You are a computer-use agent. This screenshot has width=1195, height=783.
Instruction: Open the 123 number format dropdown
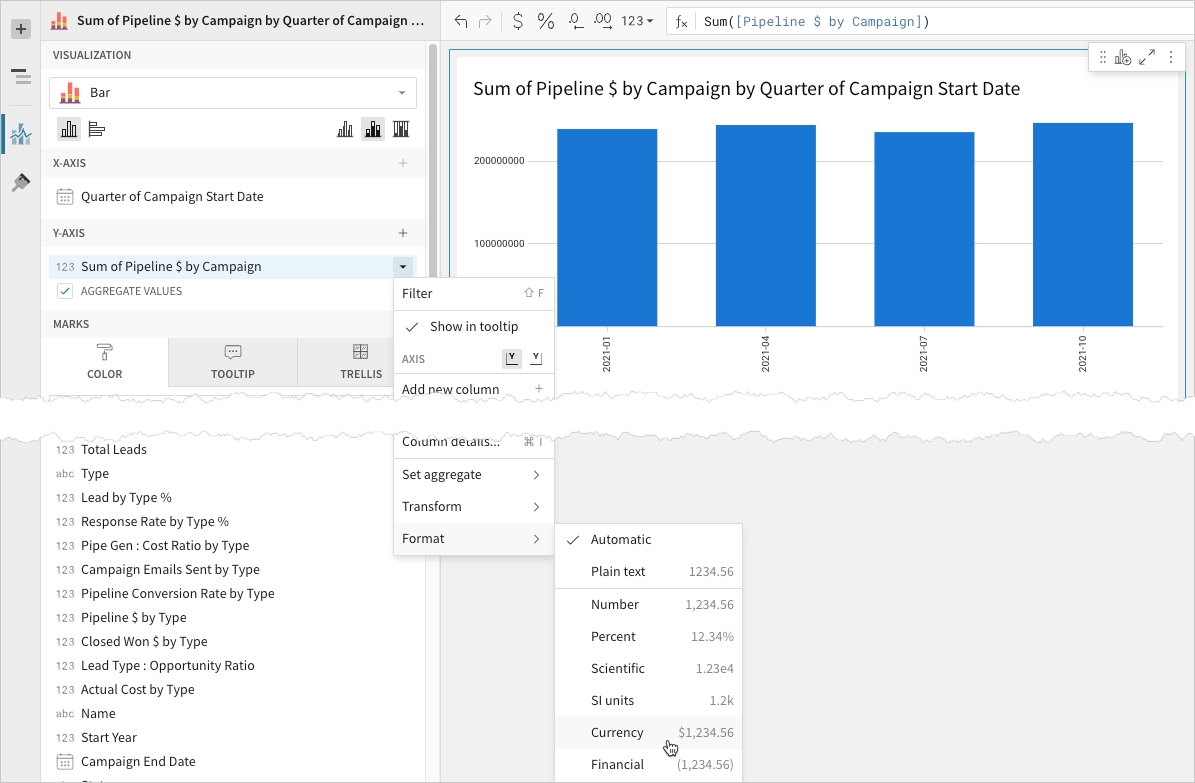click(x=636, y=21)
